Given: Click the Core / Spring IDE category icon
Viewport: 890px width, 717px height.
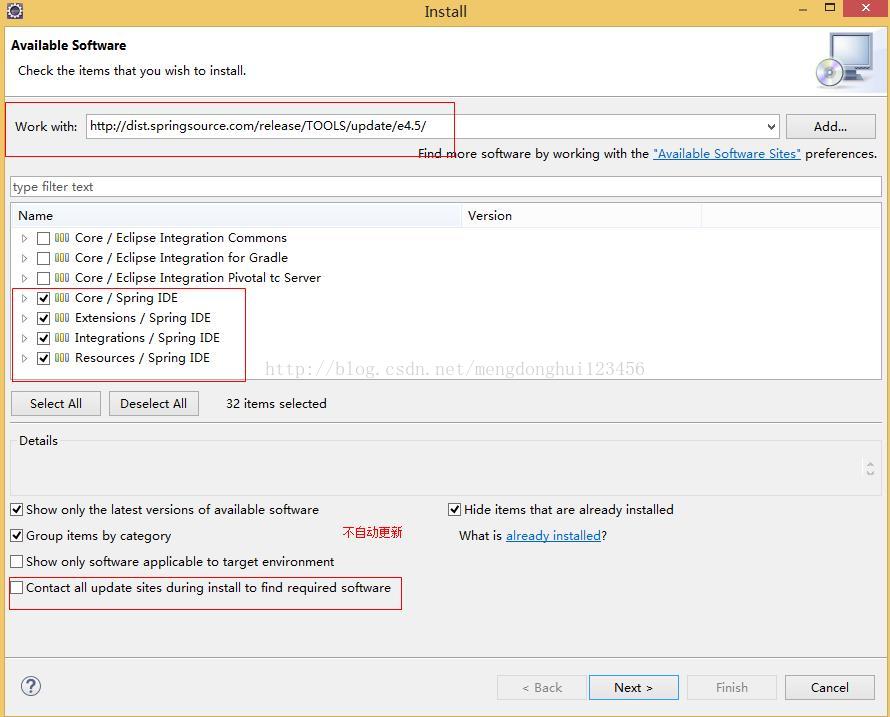Looking at the screenshot, I should pos(62,297).
